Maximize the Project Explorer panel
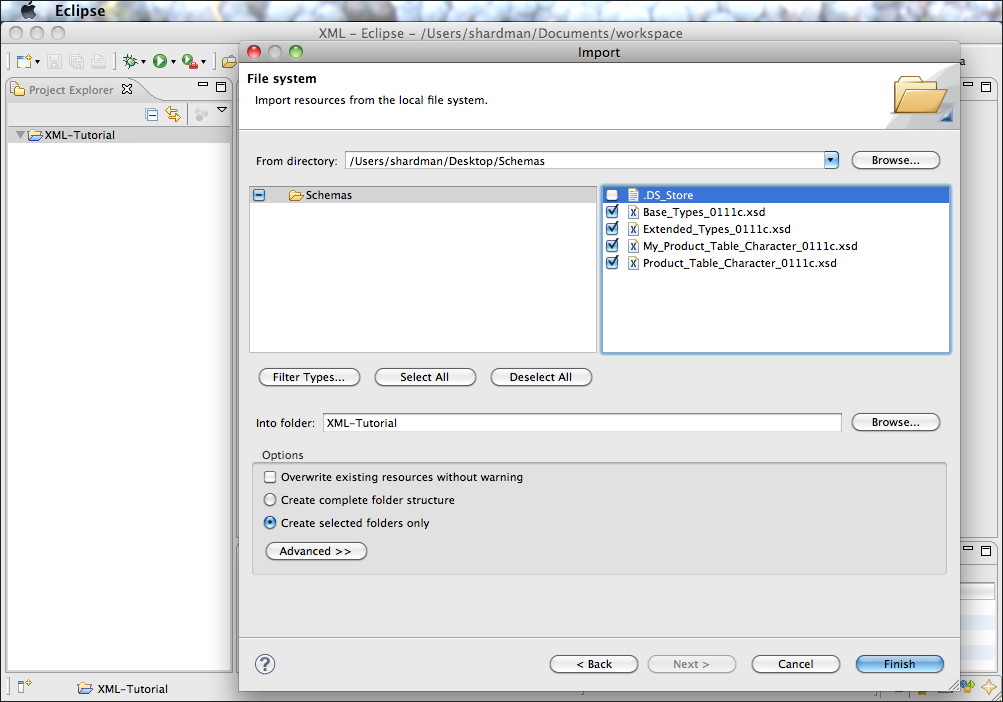 [221, 87]
